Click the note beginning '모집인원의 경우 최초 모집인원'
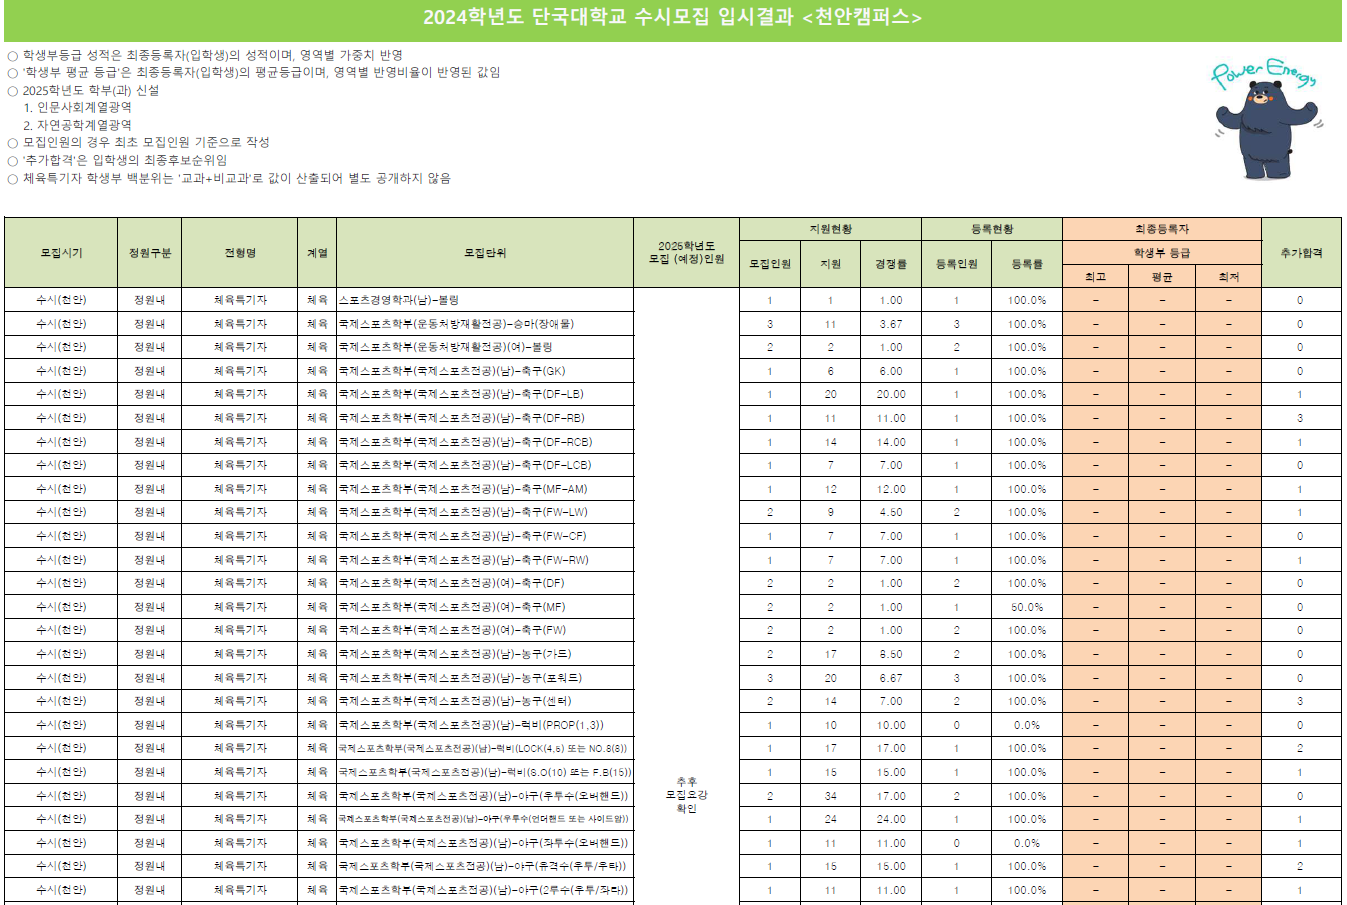Screen dimensions: 1347x905 coord(138,142)
